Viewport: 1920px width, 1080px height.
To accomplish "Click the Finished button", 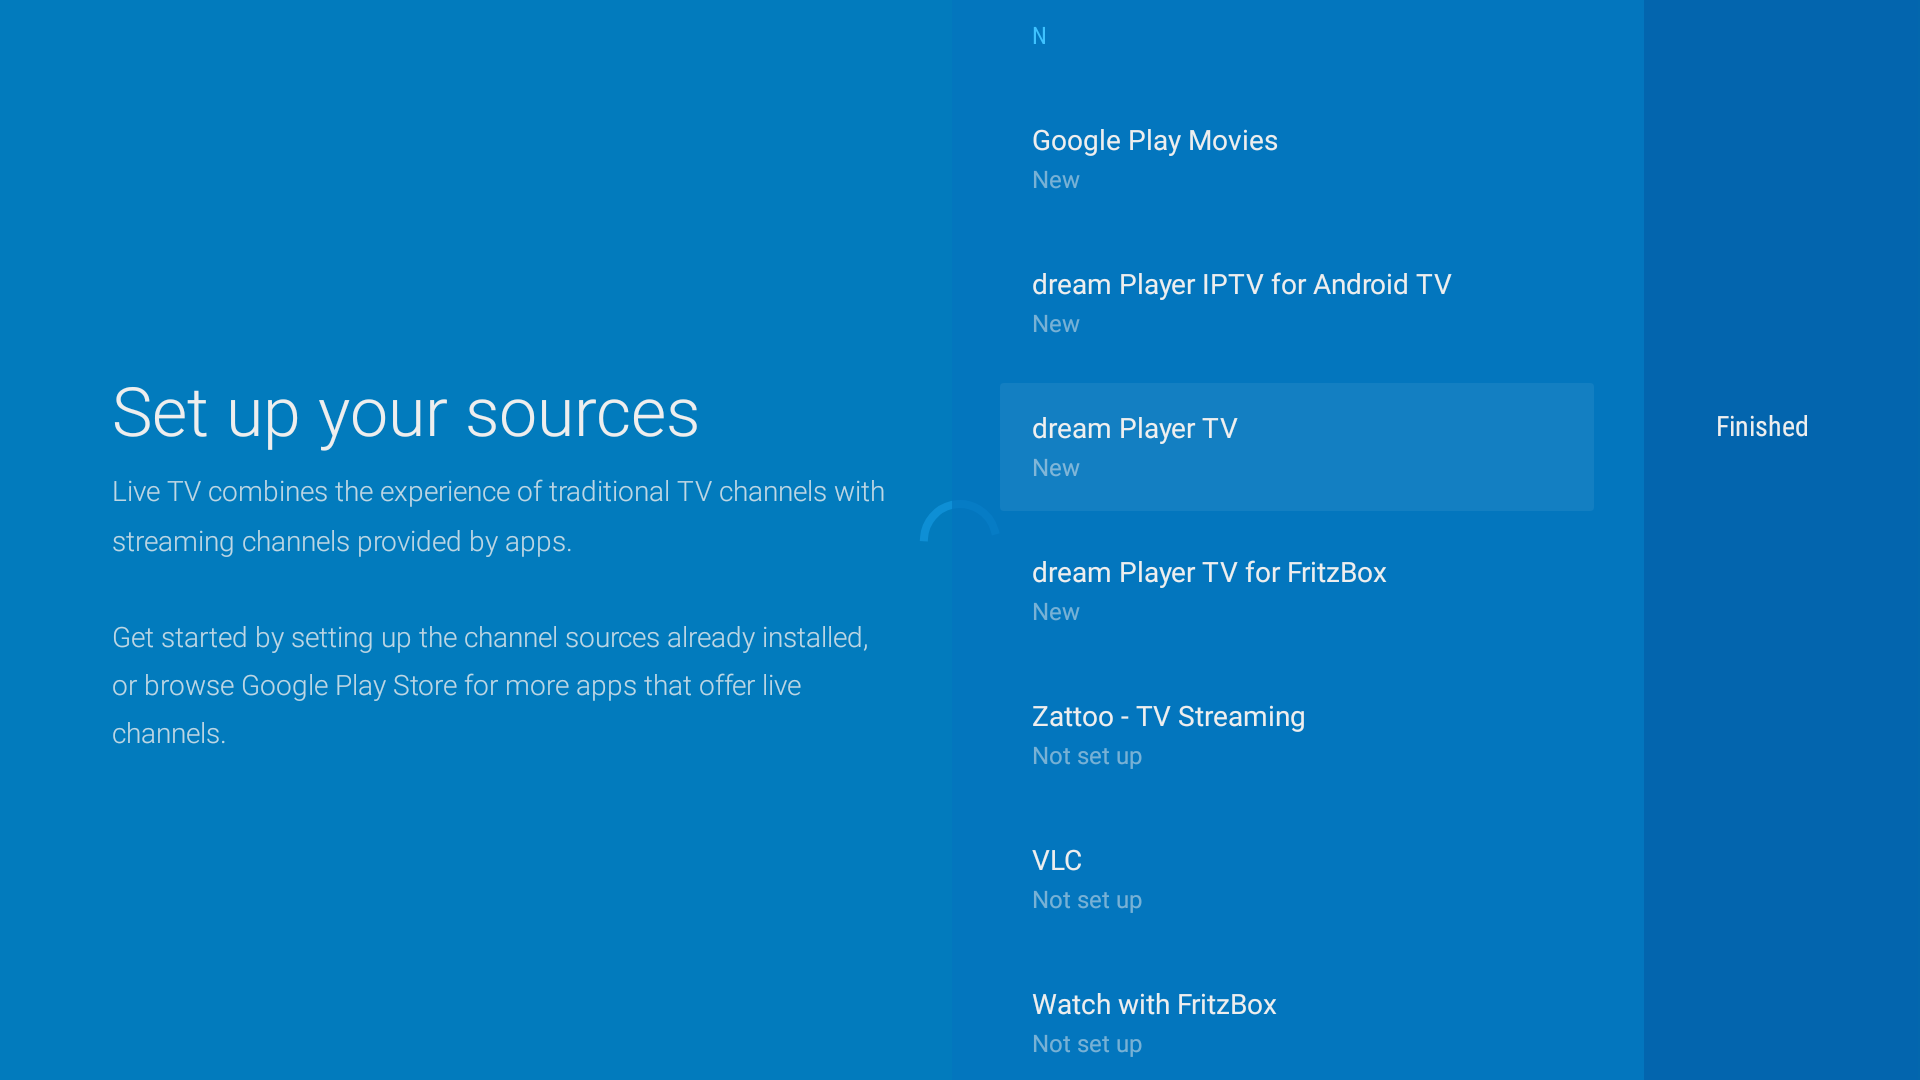I will click(x=1762, y=427).
